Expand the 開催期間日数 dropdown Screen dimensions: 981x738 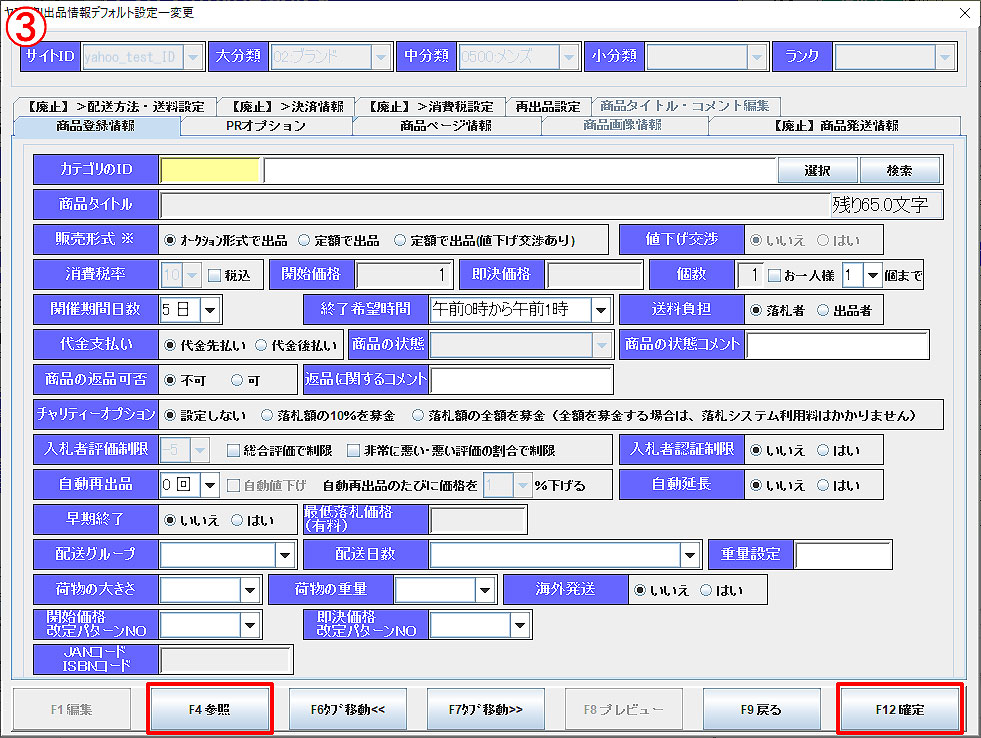(211, 310)
